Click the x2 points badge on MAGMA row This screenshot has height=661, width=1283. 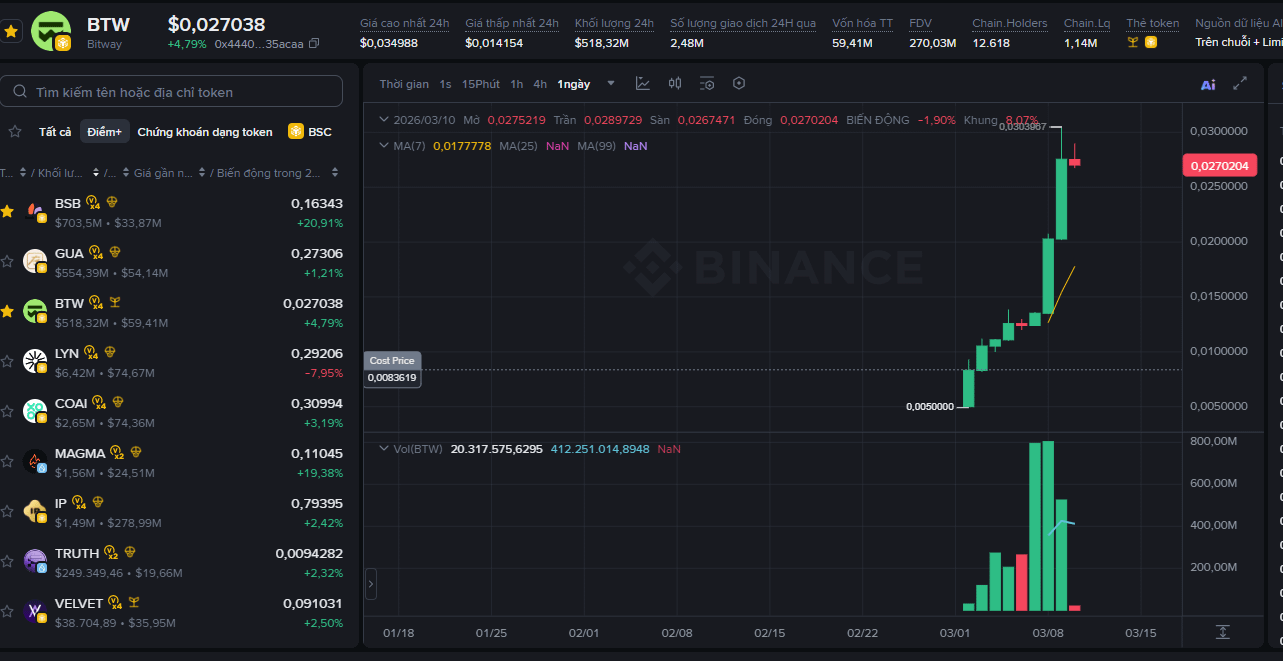click(x=117, y=453)
